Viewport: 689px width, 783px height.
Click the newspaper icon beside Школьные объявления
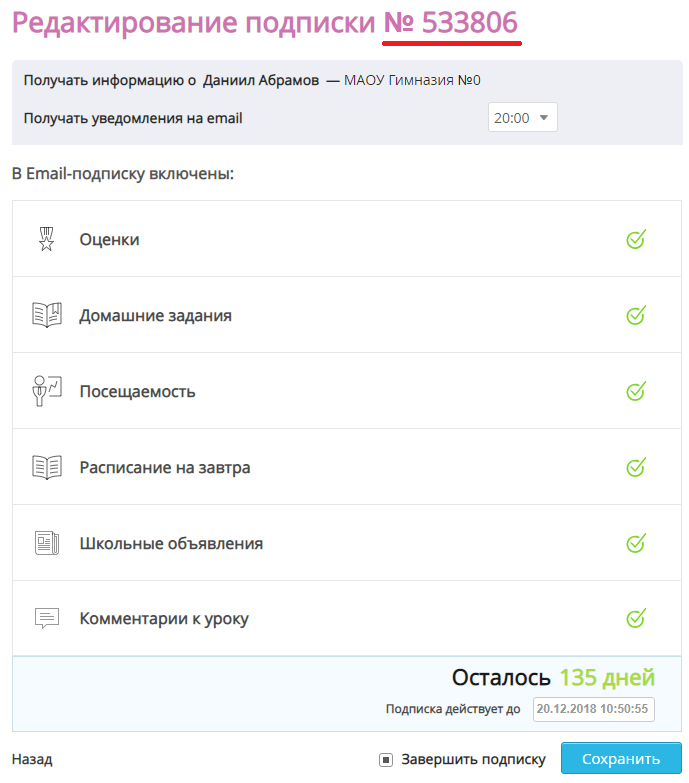point(47,543)
